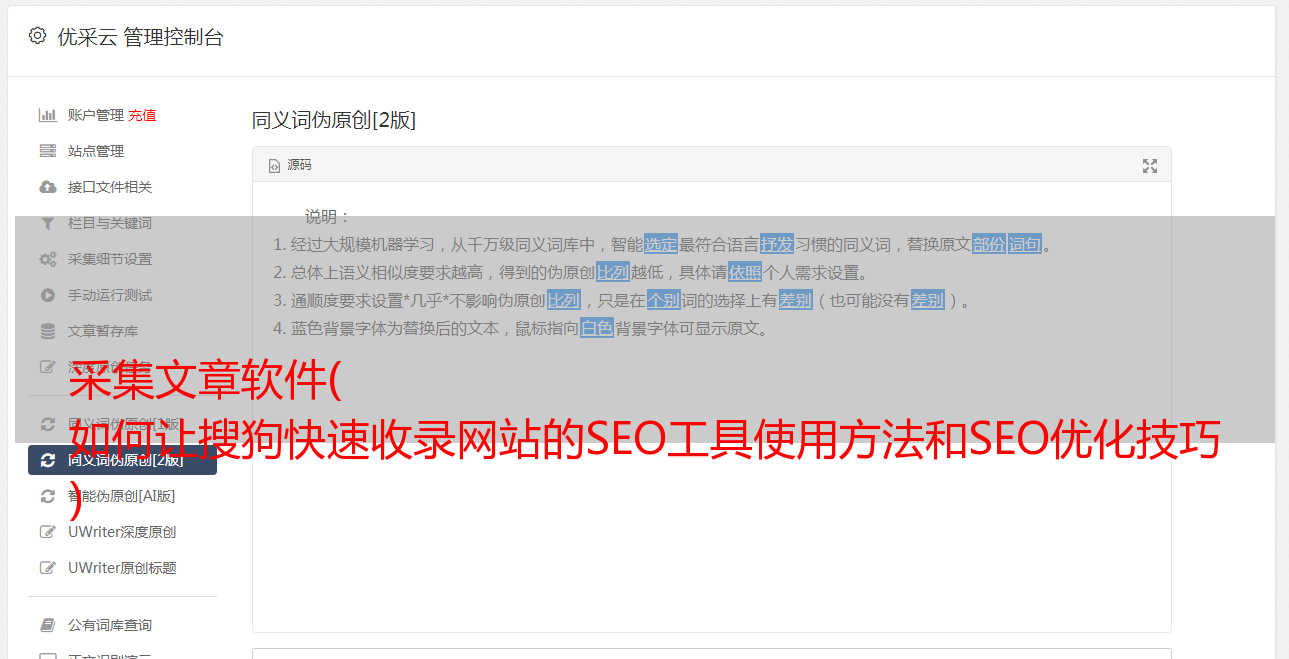Image resolution: width=1289 pixels, height=659 pixels.
Task: Open UWriter深度原创 in the sidebar
Action: click(x=122, y=532)
